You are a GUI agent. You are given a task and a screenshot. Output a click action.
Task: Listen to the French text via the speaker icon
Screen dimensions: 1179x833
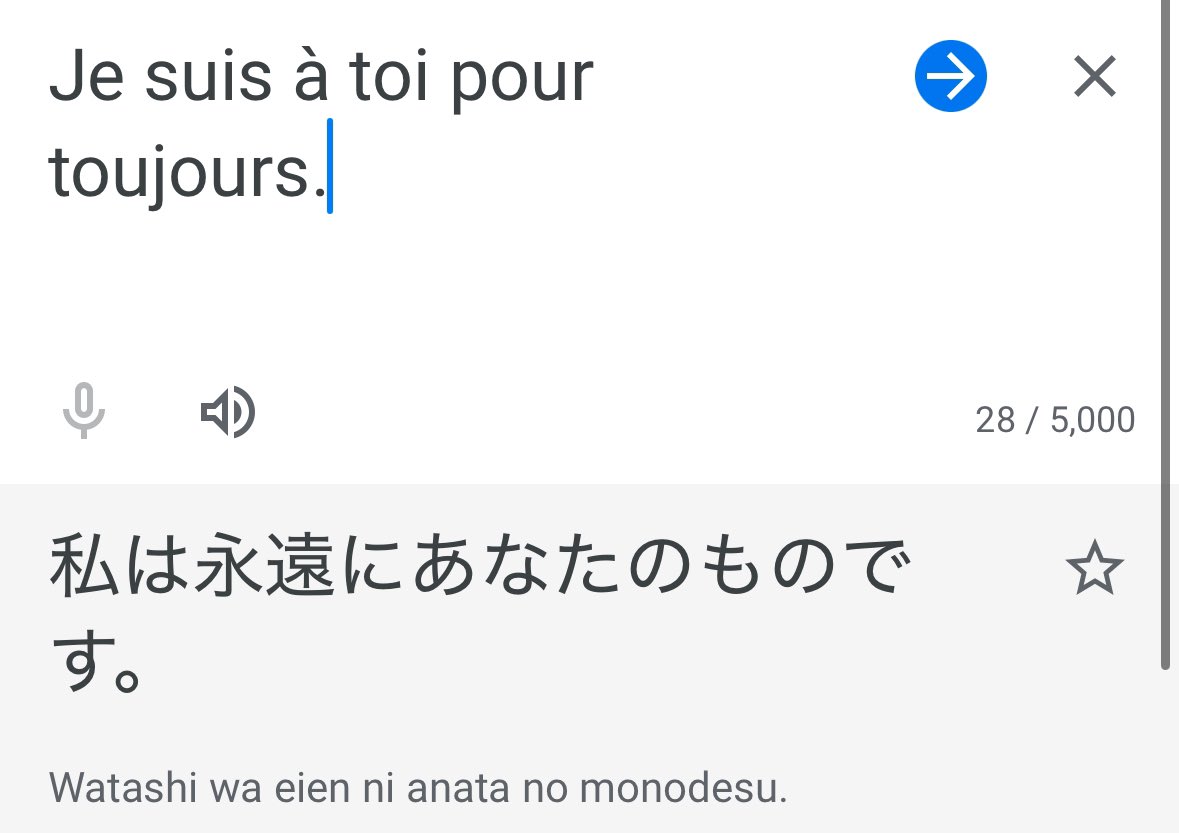228,413
